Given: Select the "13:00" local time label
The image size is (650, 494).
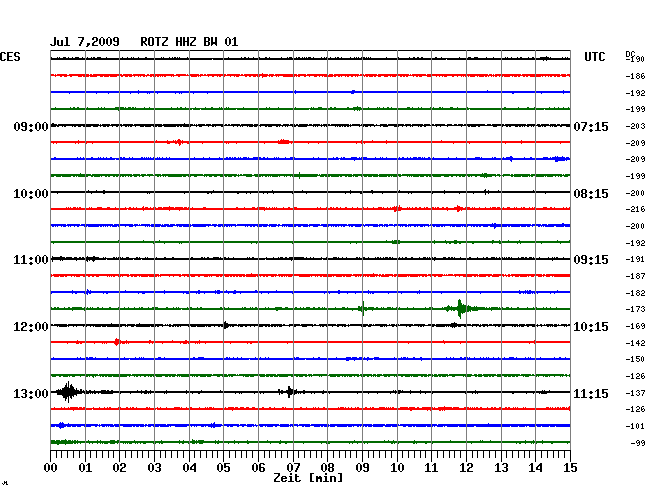Looking at the screenshot, I should 31,393.
